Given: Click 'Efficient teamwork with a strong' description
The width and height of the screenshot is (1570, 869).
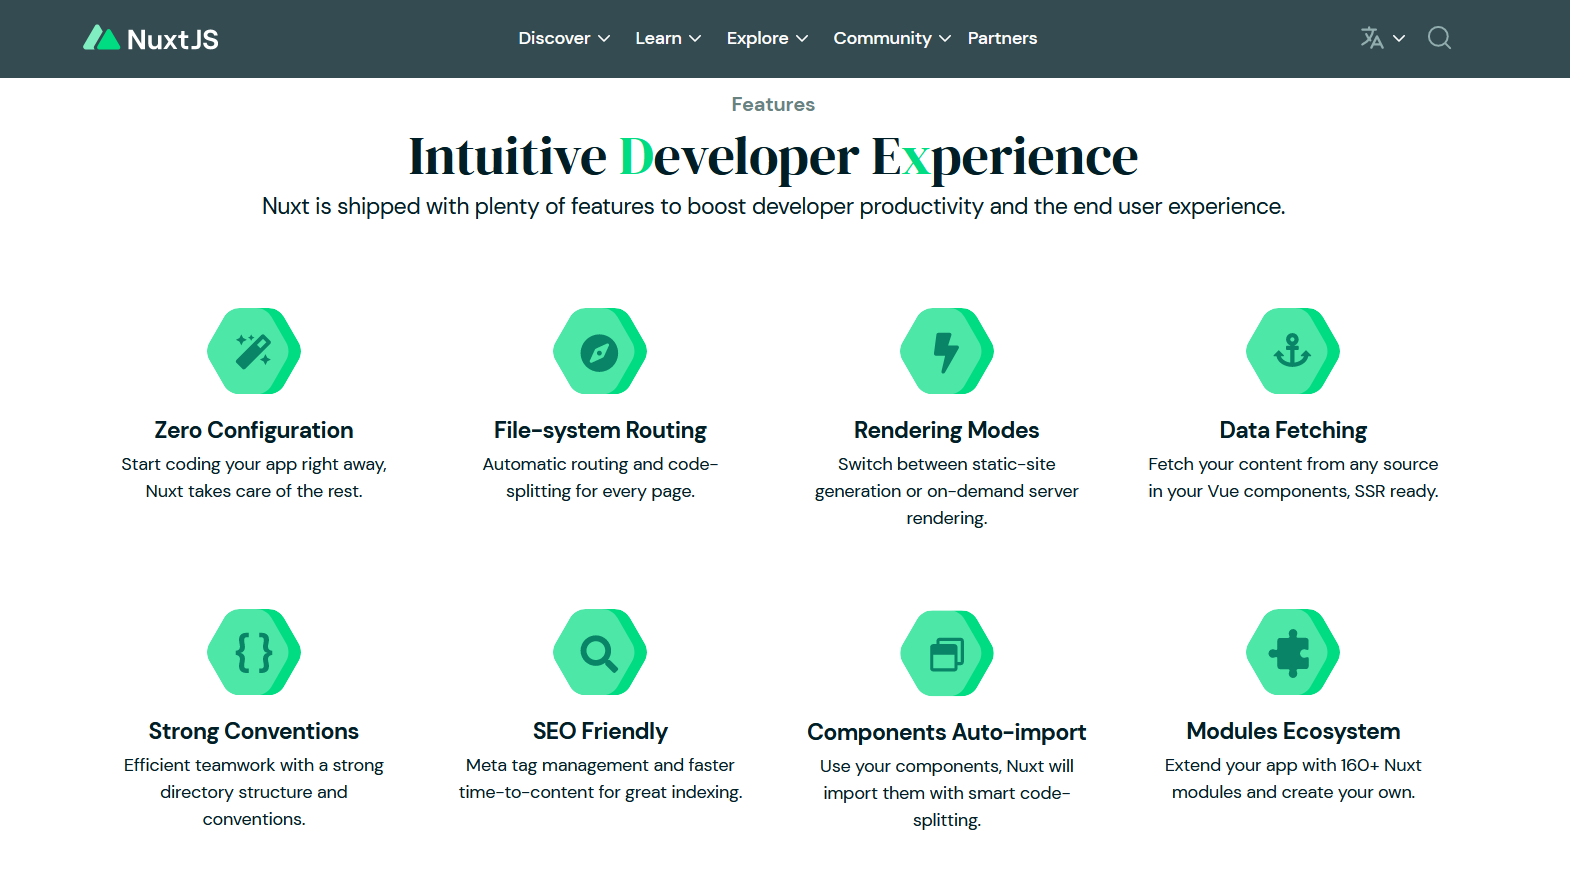Looking at the screenshot, I should click(x=254, y=792).
